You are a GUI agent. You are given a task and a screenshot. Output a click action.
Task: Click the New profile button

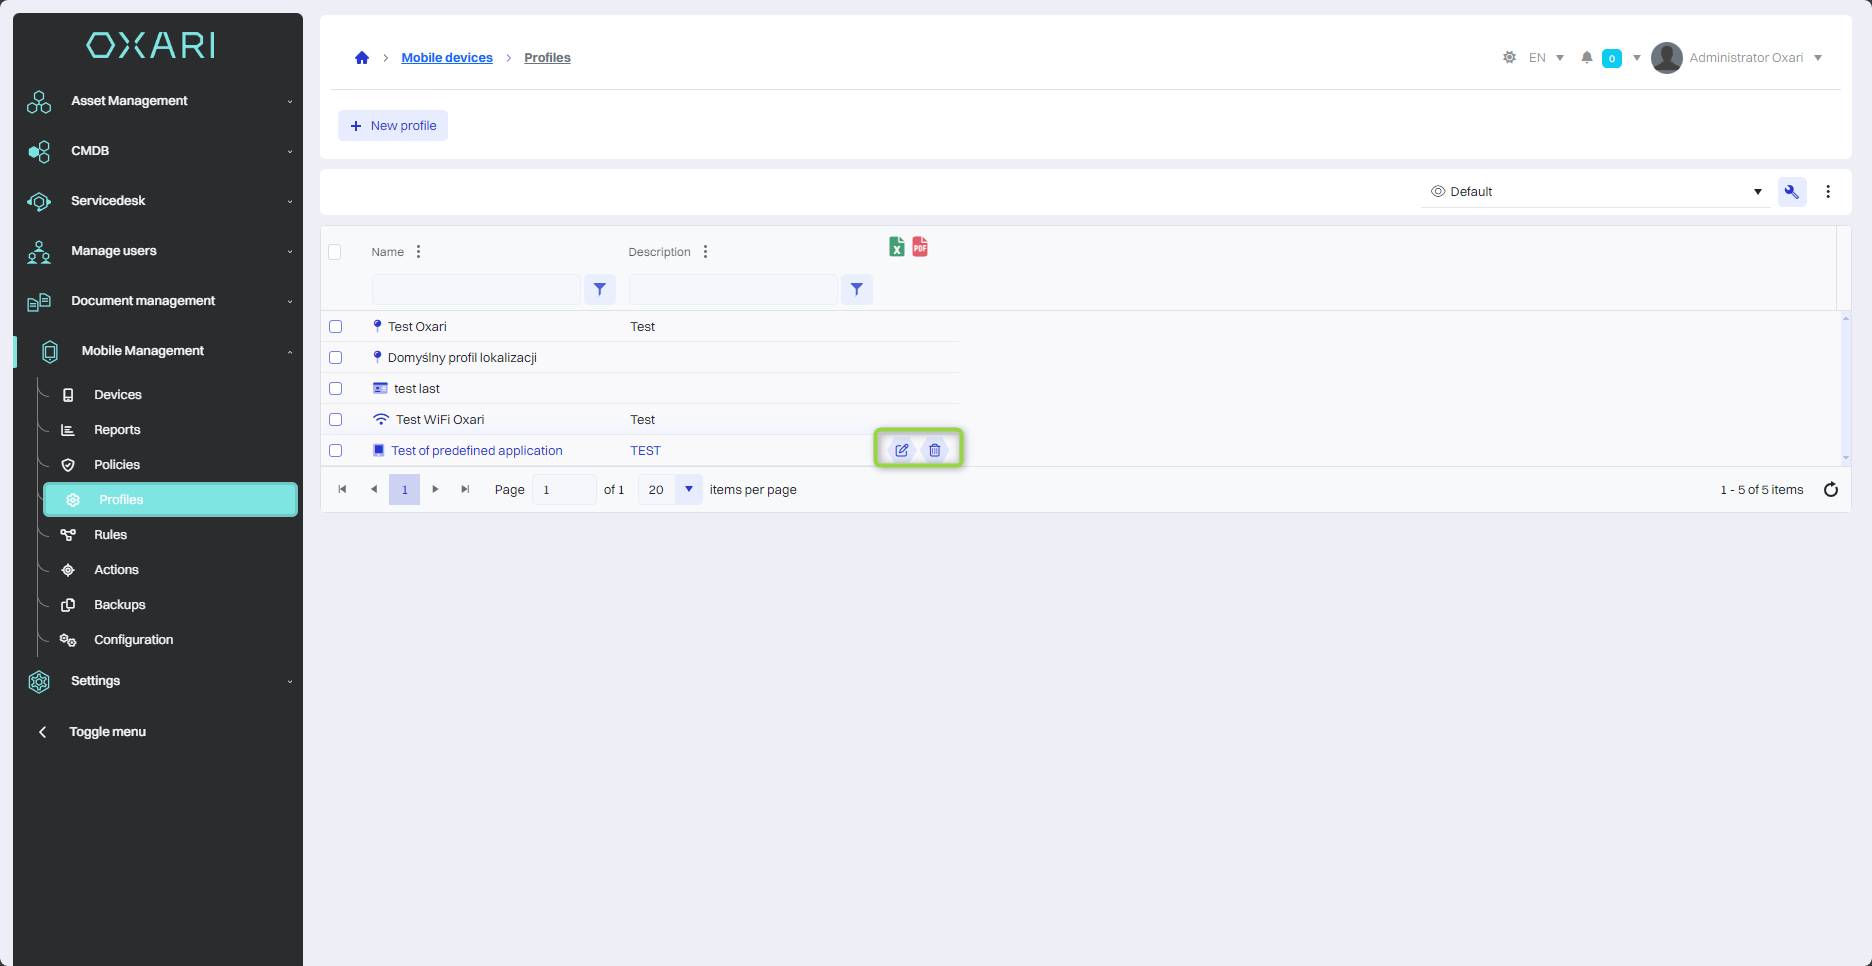[393, 126]
